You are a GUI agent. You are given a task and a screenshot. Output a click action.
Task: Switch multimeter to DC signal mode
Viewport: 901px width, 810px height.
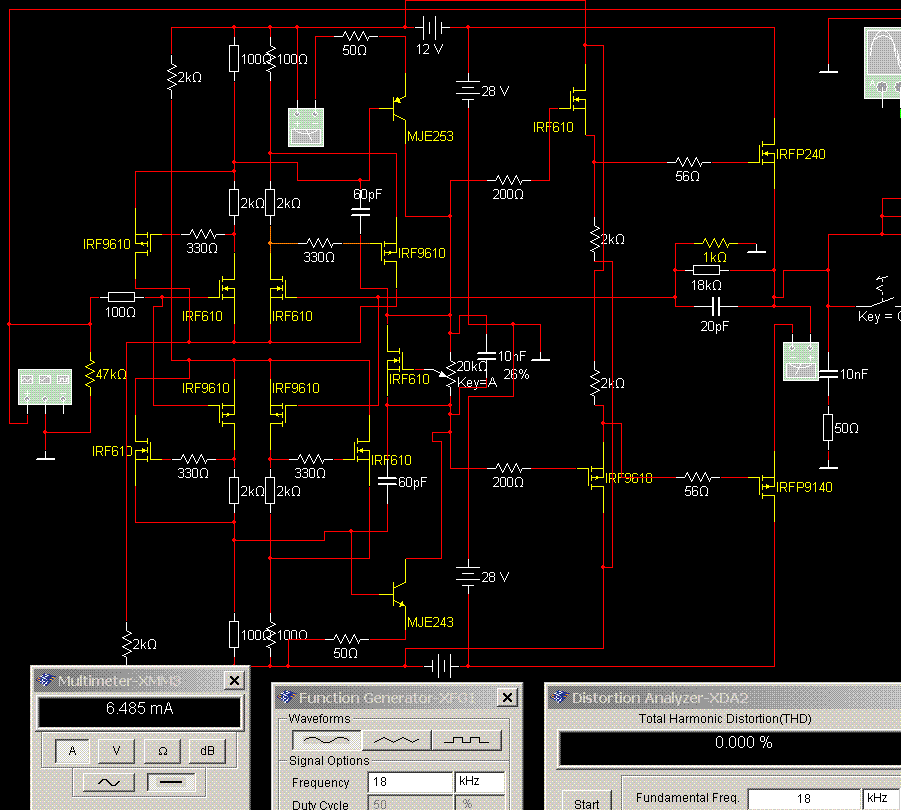click(171, 782)
